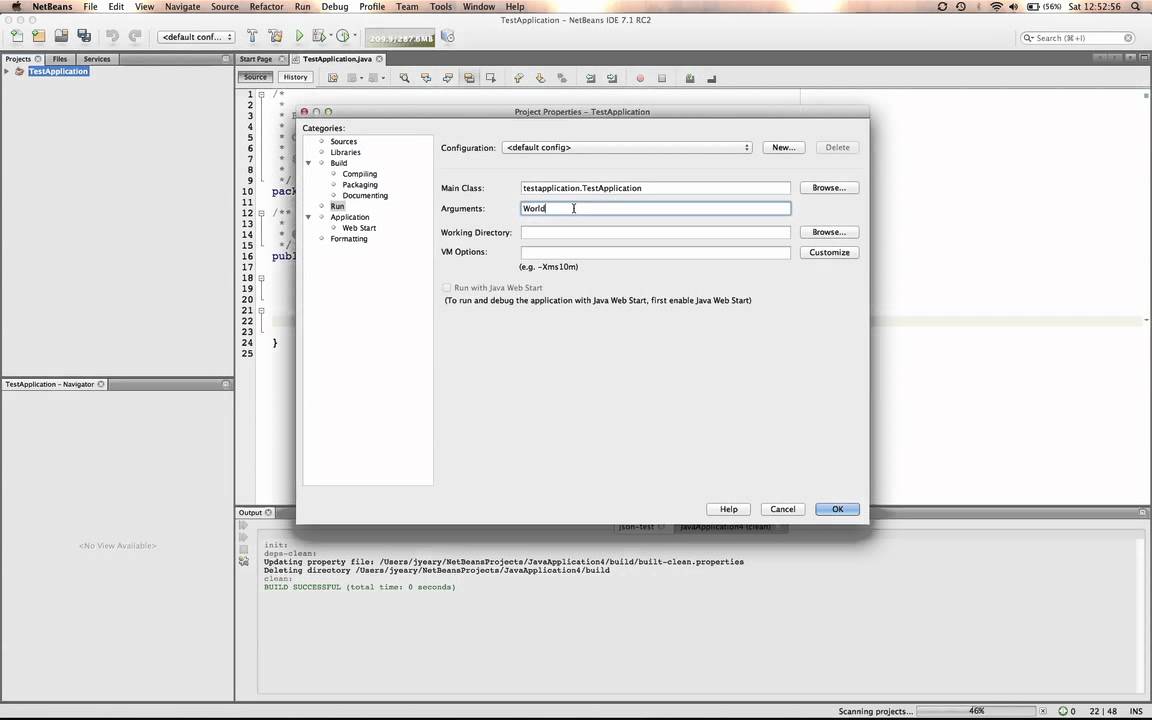Click the Customize button for VM Options
Viewport: 1152px width, 720px height.
tap(829, 253)
